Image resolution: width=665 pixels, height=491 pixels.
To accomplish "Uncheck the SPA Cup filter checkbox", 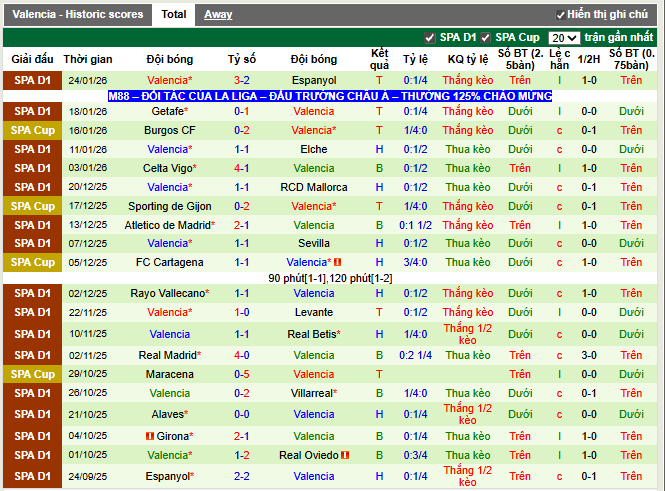I will pyautogui.click(x=486, y=38).
